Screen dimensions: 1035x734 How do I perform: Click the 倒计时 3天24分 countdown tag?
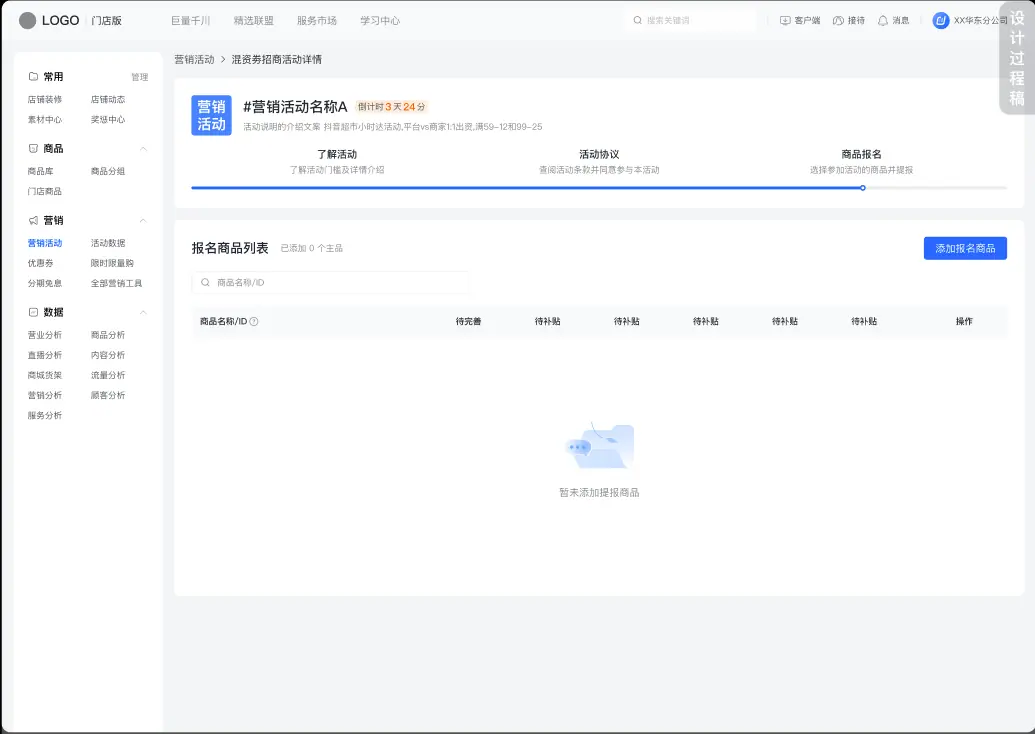click(x=391, y=107)
